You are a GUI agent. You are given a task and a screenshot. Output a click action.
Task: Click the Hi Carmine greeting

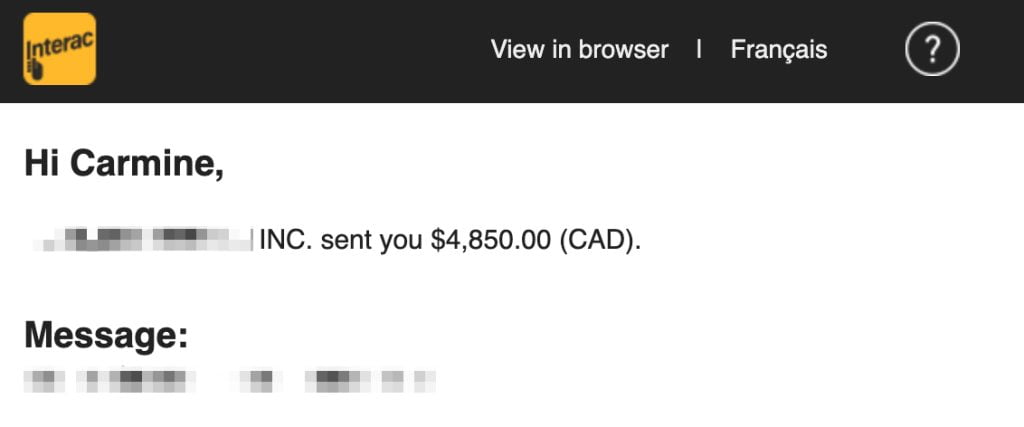(x=123, y=163)
